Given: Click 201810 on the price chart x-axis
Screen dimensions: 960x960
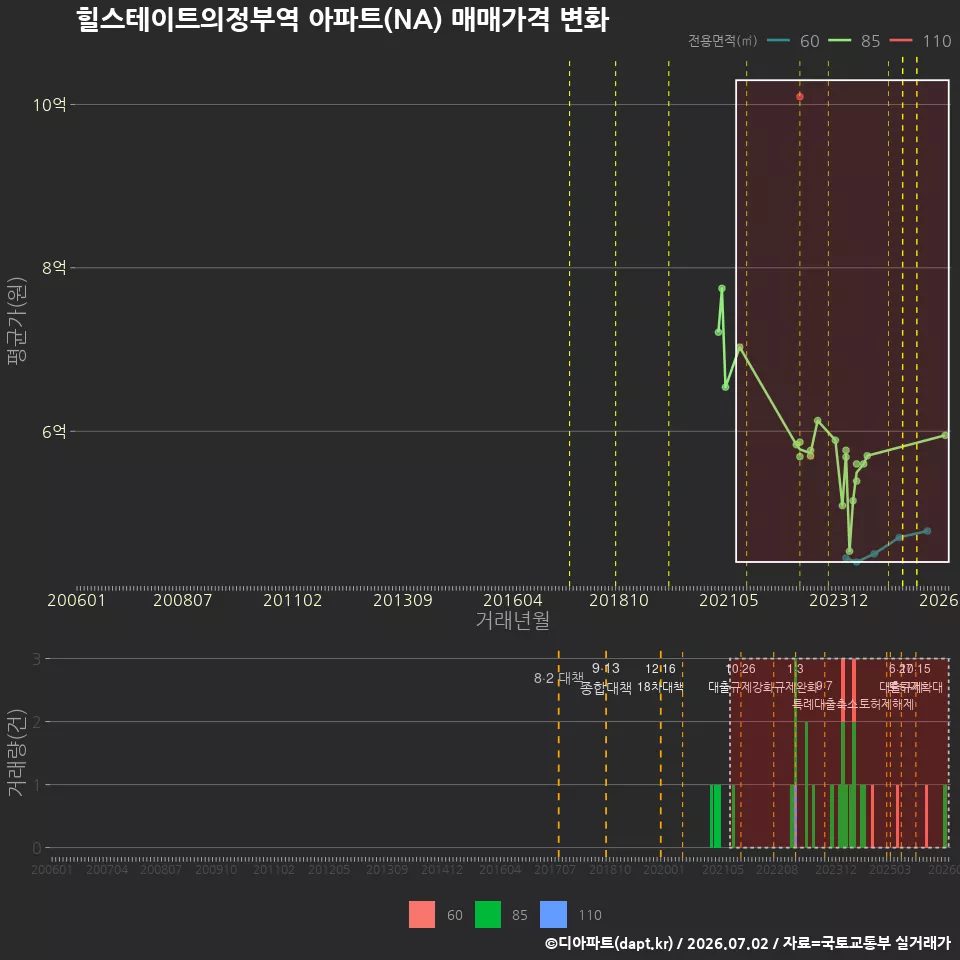Looking at the screenshot, I should pyautogui.click(x=619, y=600).
